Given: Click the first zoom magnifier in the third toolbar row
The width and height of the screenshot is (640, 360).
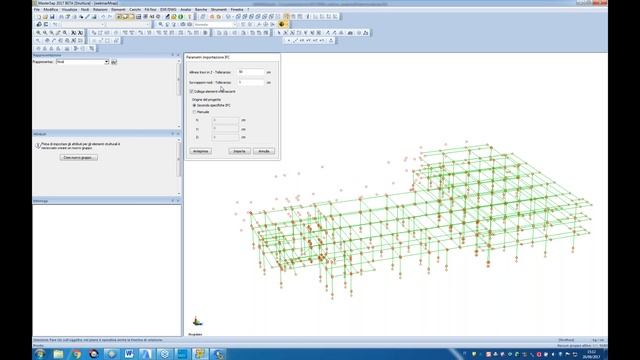Looking at the screenshot, I should tap(38, 33).
